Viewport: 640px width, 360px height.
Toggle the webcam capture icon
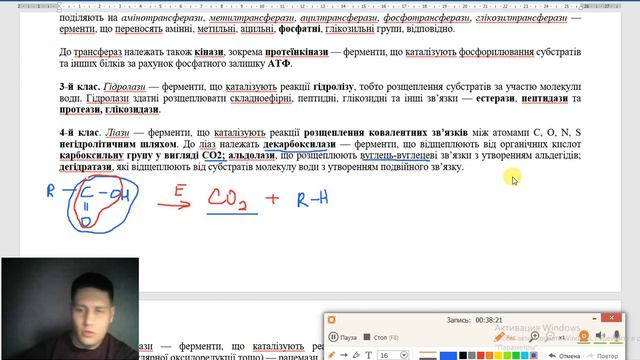coord(584,336)
